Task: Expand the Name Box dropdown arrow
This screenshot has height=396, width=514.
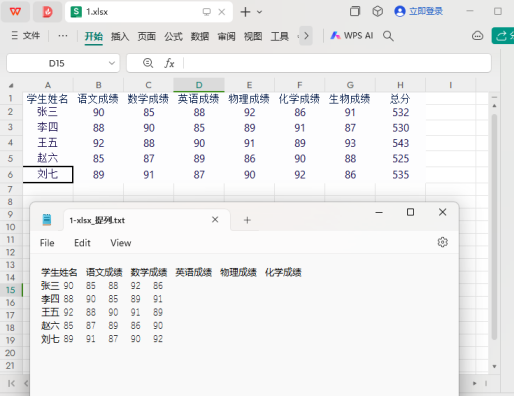Action: (x=112, y=63)
